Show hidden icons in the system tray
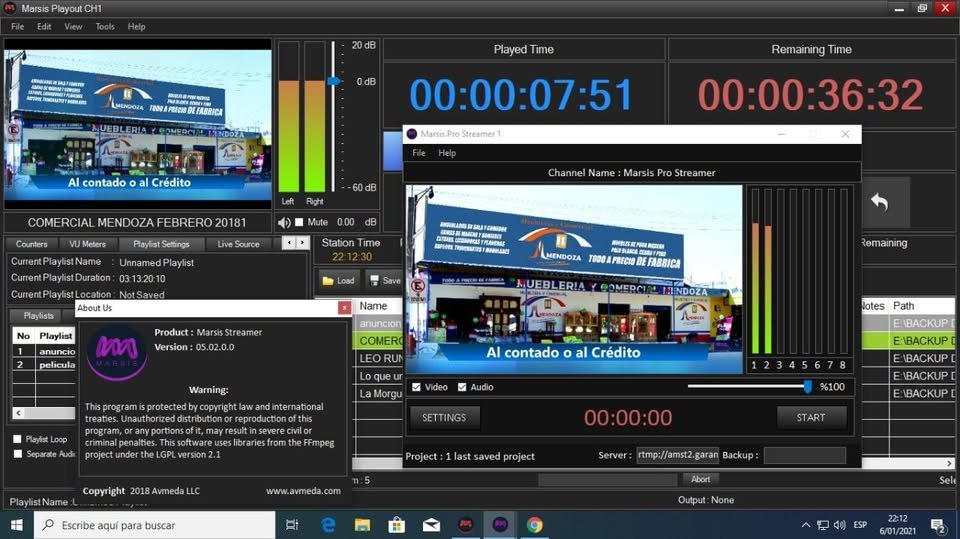 tap(806, 525)
